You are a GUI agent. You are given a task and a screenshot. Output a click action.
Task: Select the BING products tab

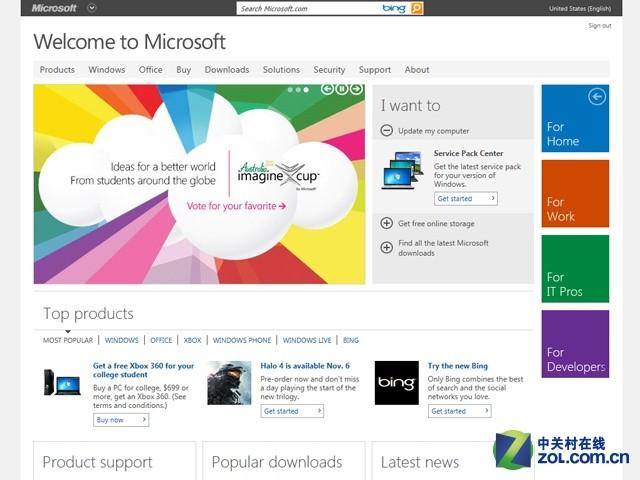click(351, 340)
